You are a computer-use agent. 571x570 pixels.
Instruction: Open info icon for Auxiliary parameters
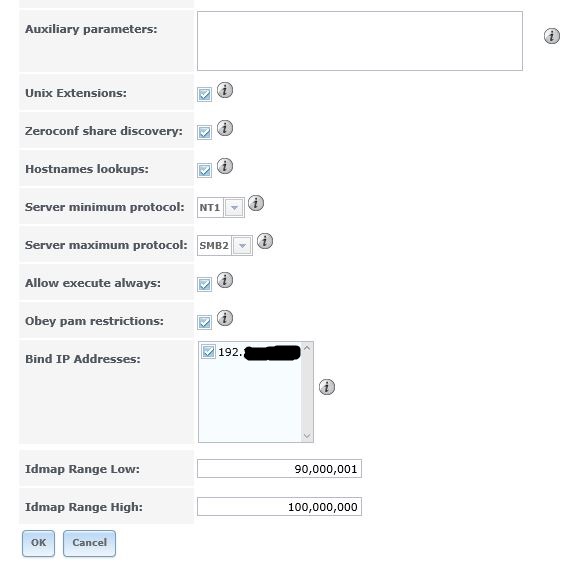tap(551, 36)
